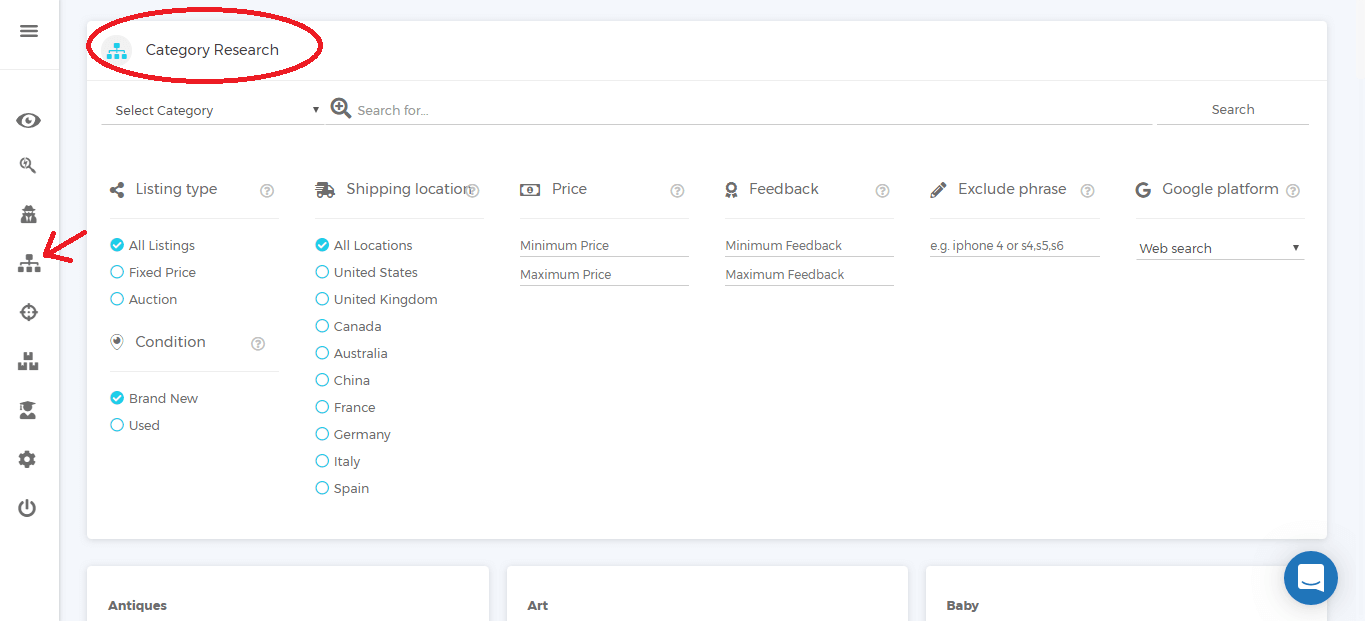Focus the Exclude phrase input field

click(1013, 245)
